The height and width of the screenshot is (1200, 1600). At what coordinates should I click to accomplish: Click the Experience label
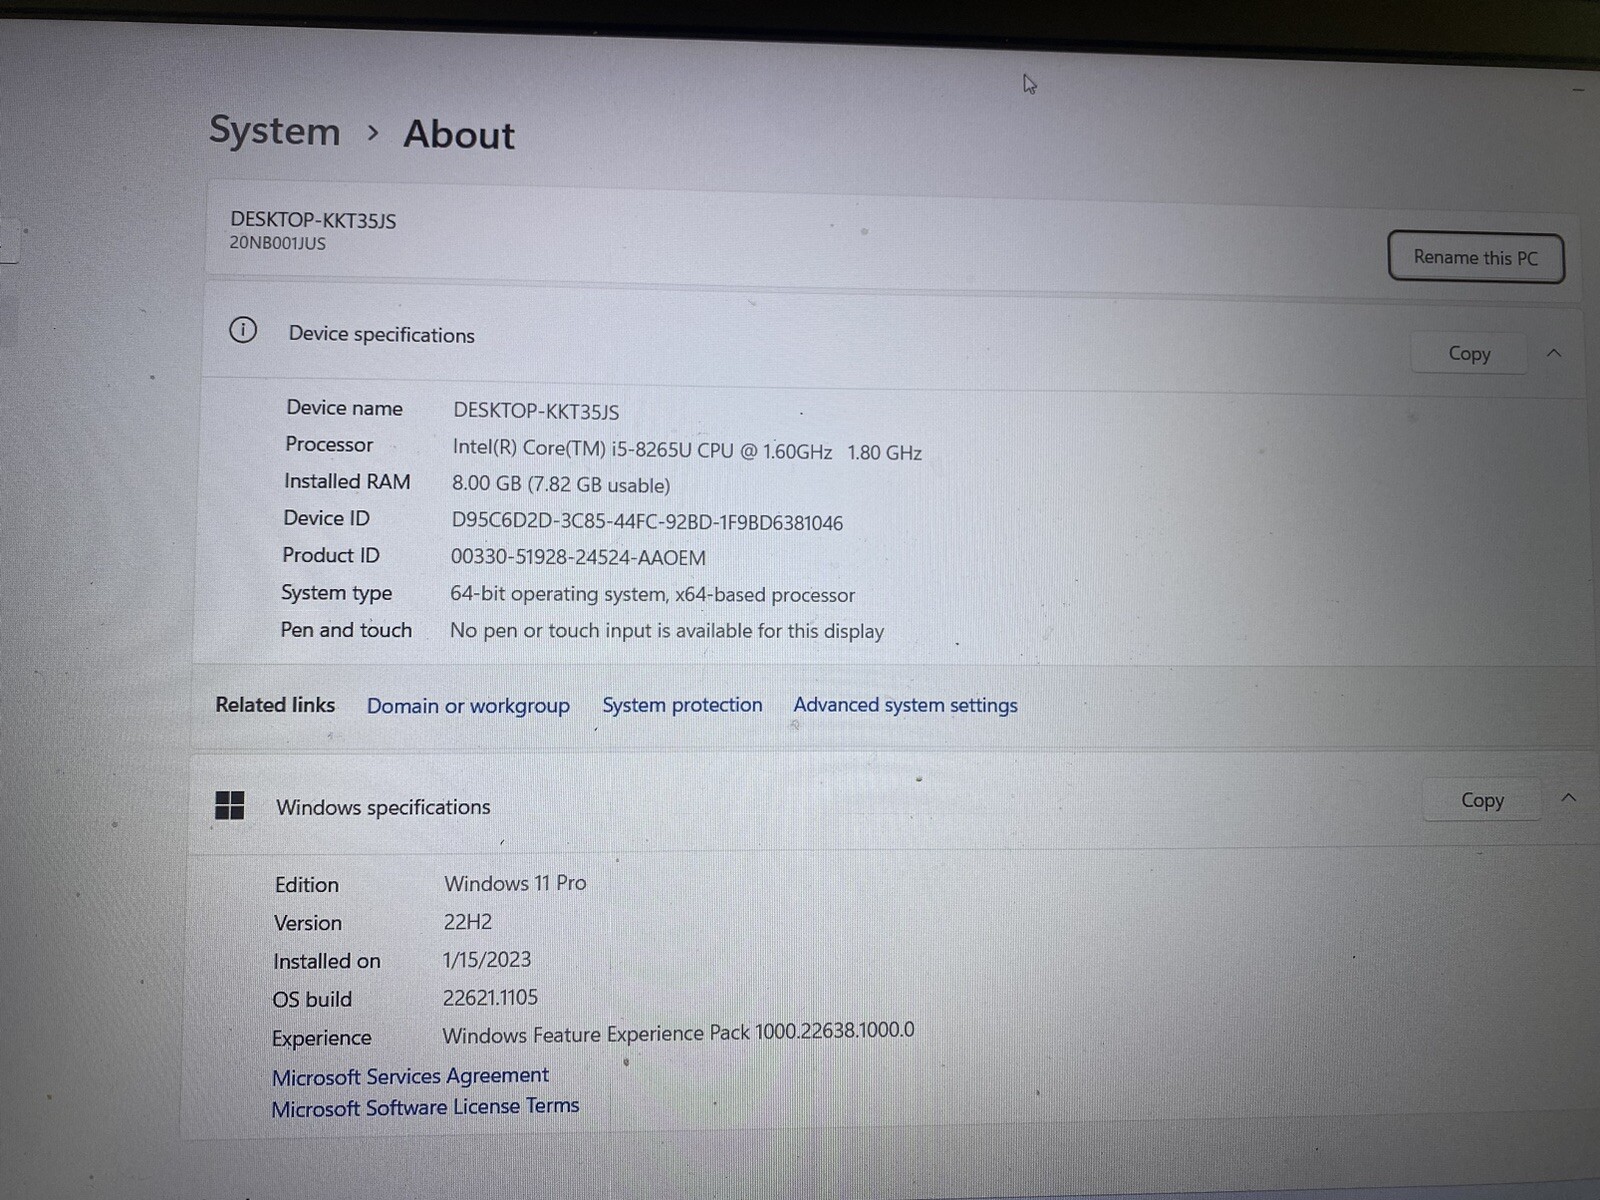point(321,1038)
